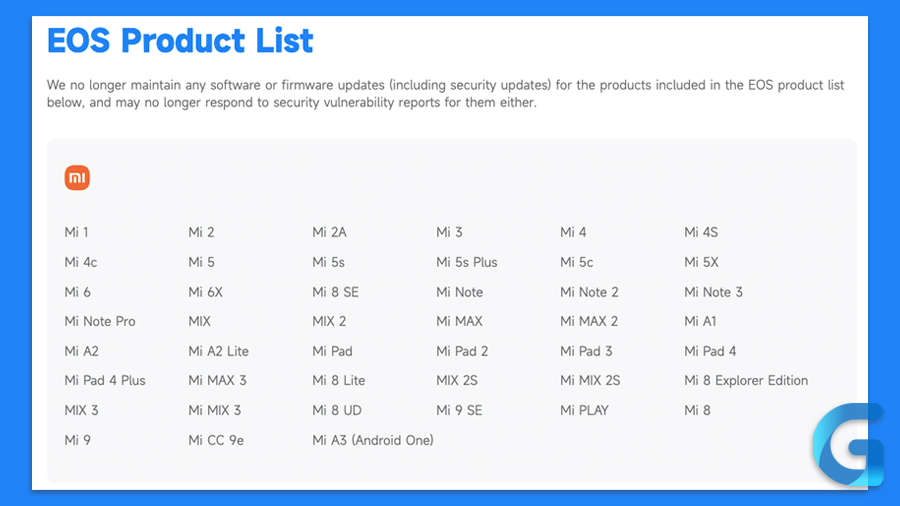The height and width of the screenshot is (506, 900).
Task: Click MIX 2 in the product list
Action: (x=329, y=321)
